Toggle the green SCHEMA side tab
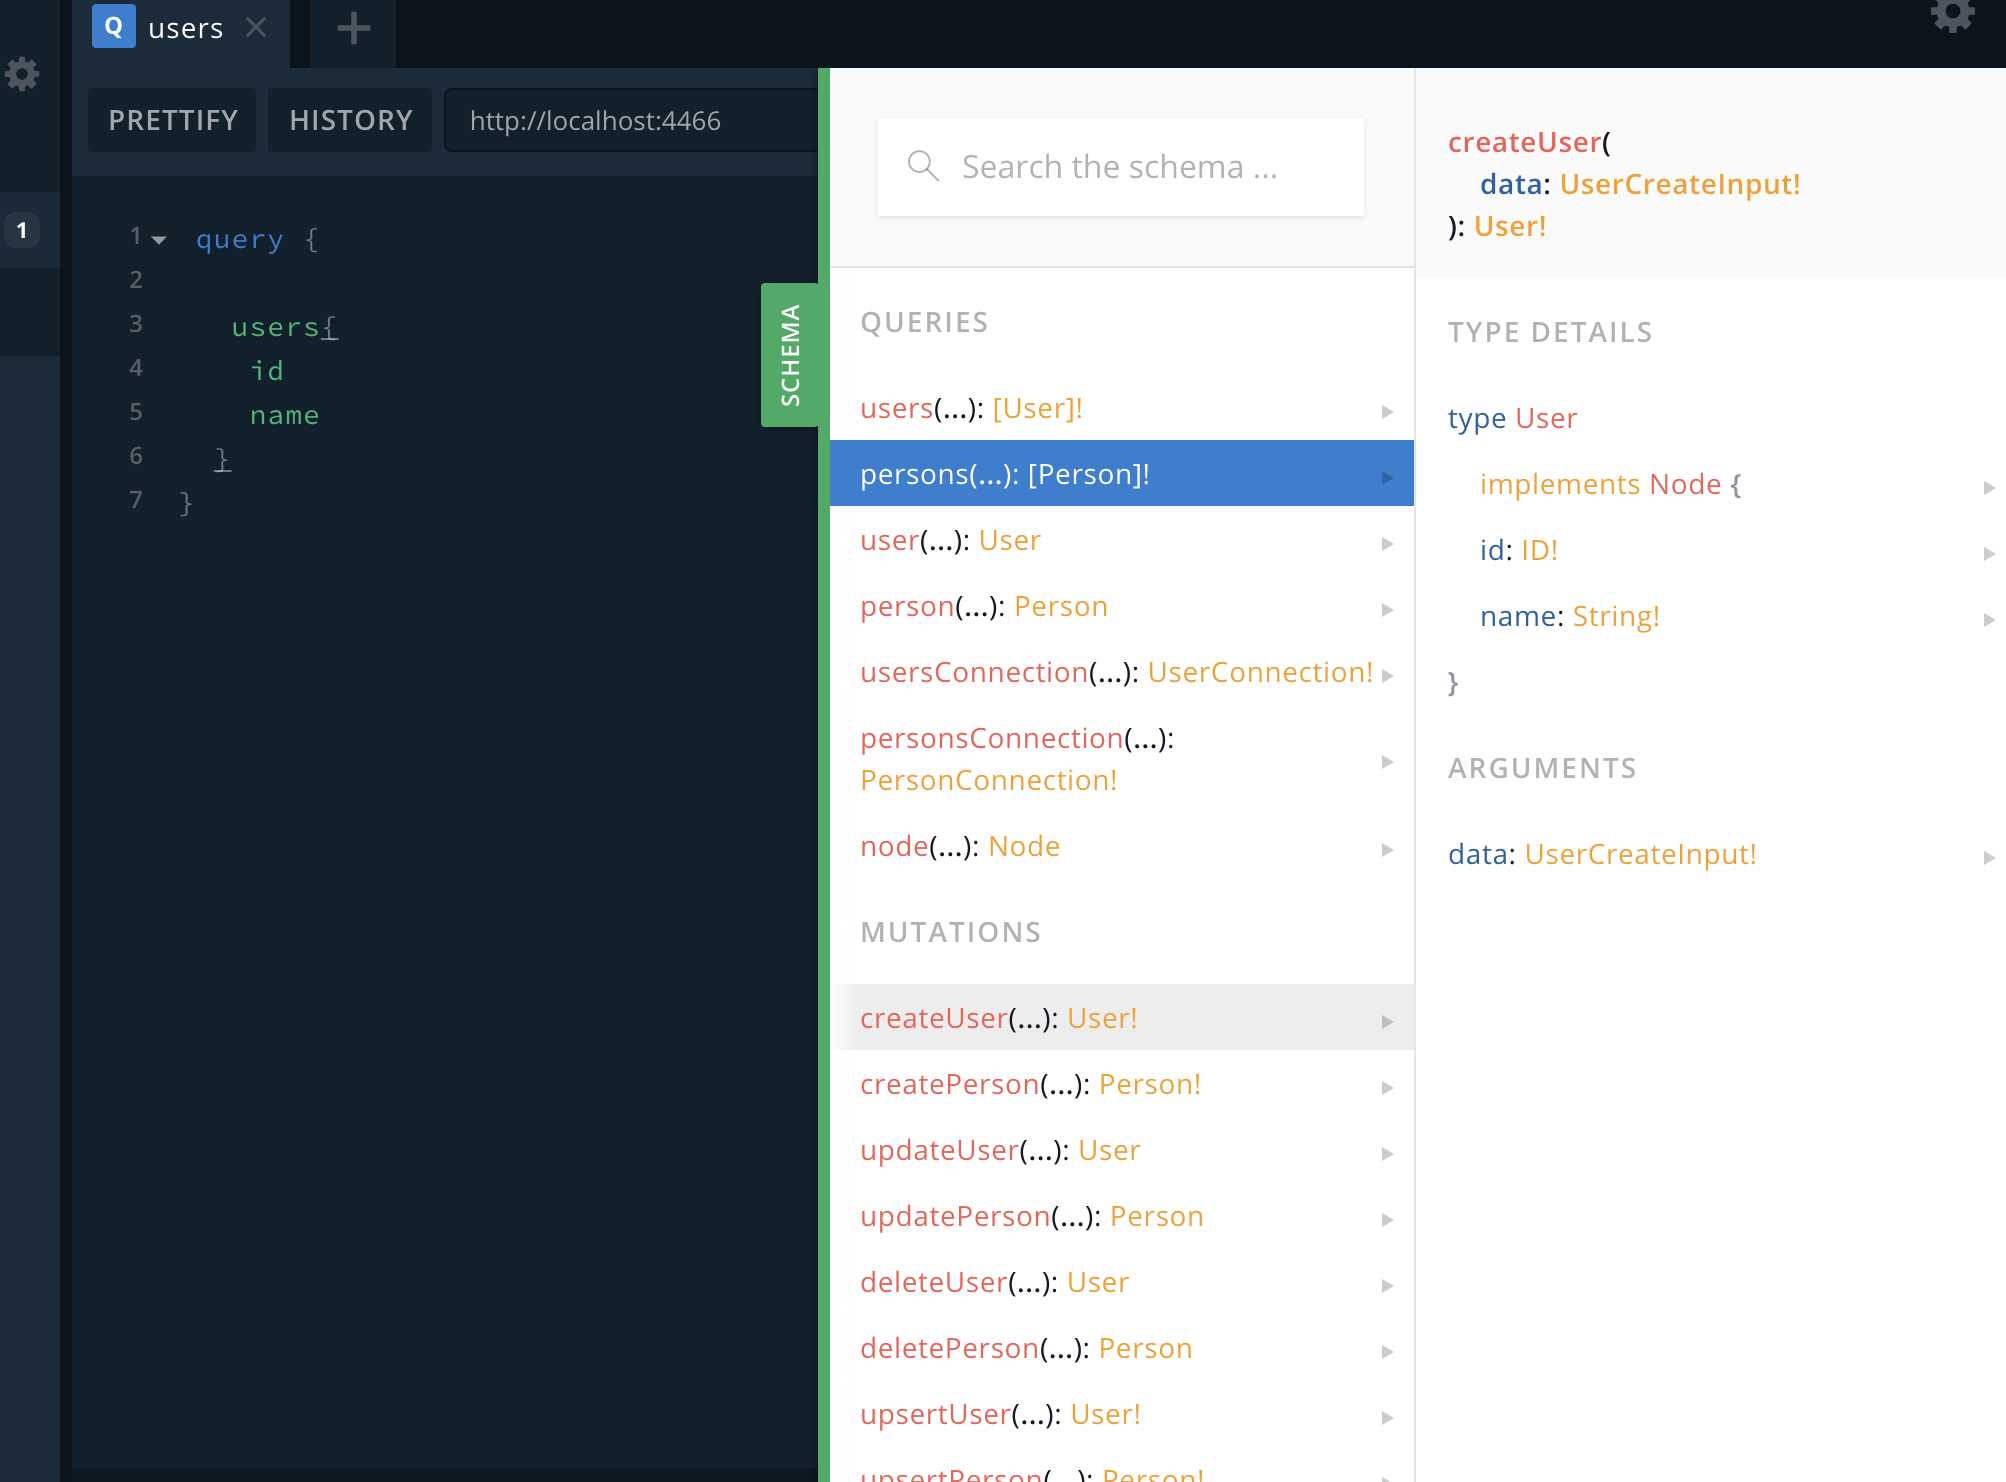The height and width of the screenshot is (1482, 2006). [790, 355]
